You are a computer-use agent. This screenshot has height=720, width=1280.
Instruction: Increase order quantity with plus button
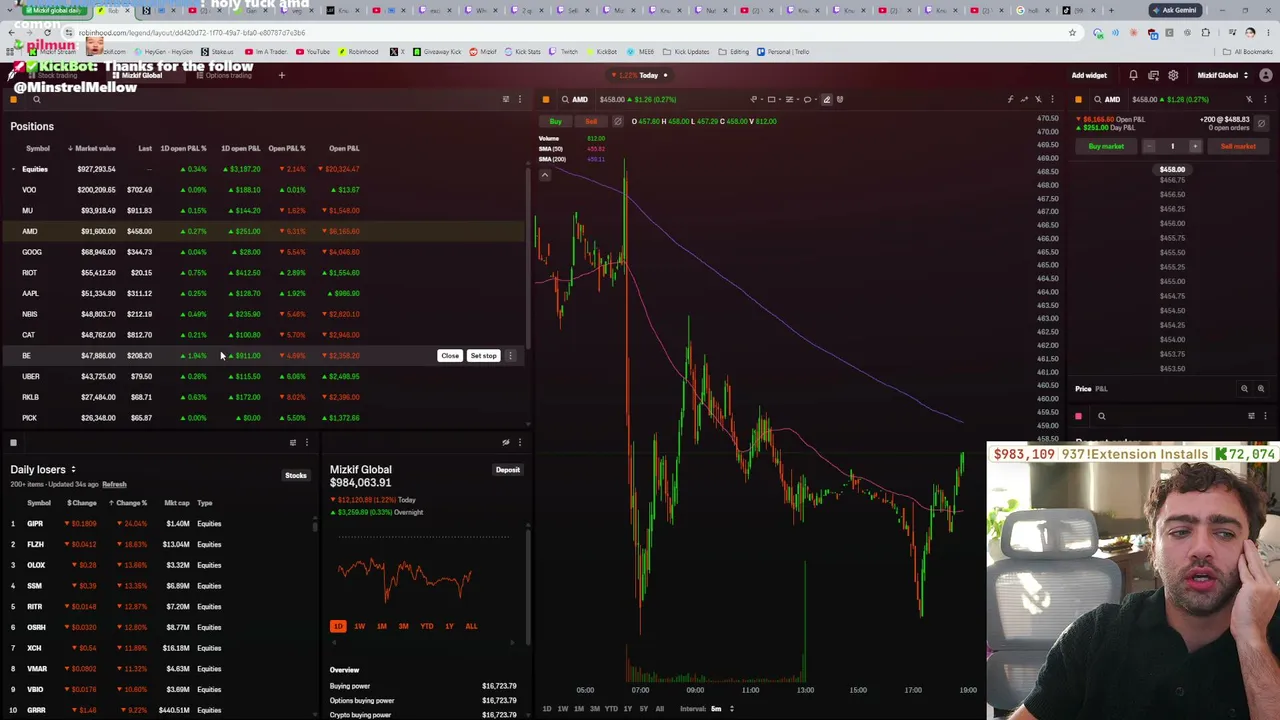(x=1194, y=146)
